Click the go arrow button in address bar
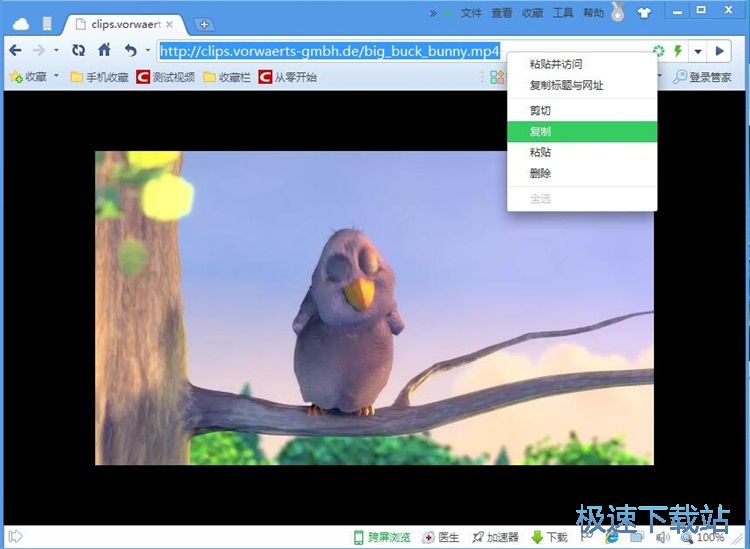 point(719,51)
